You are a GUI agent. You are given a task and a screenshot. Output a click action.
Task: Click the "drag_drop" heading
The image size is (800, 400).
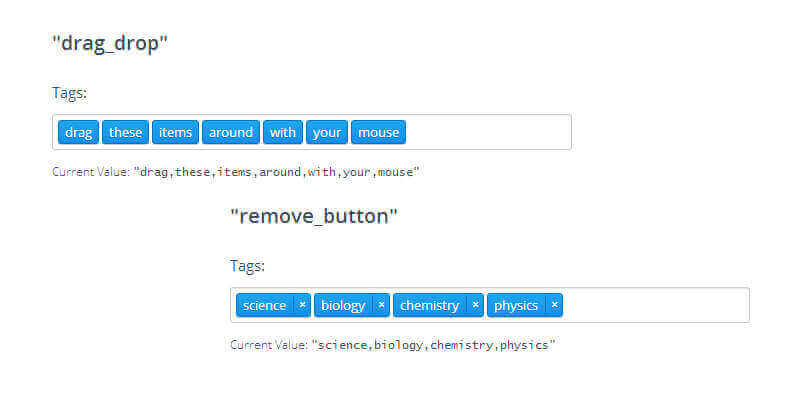pos(110,43)
